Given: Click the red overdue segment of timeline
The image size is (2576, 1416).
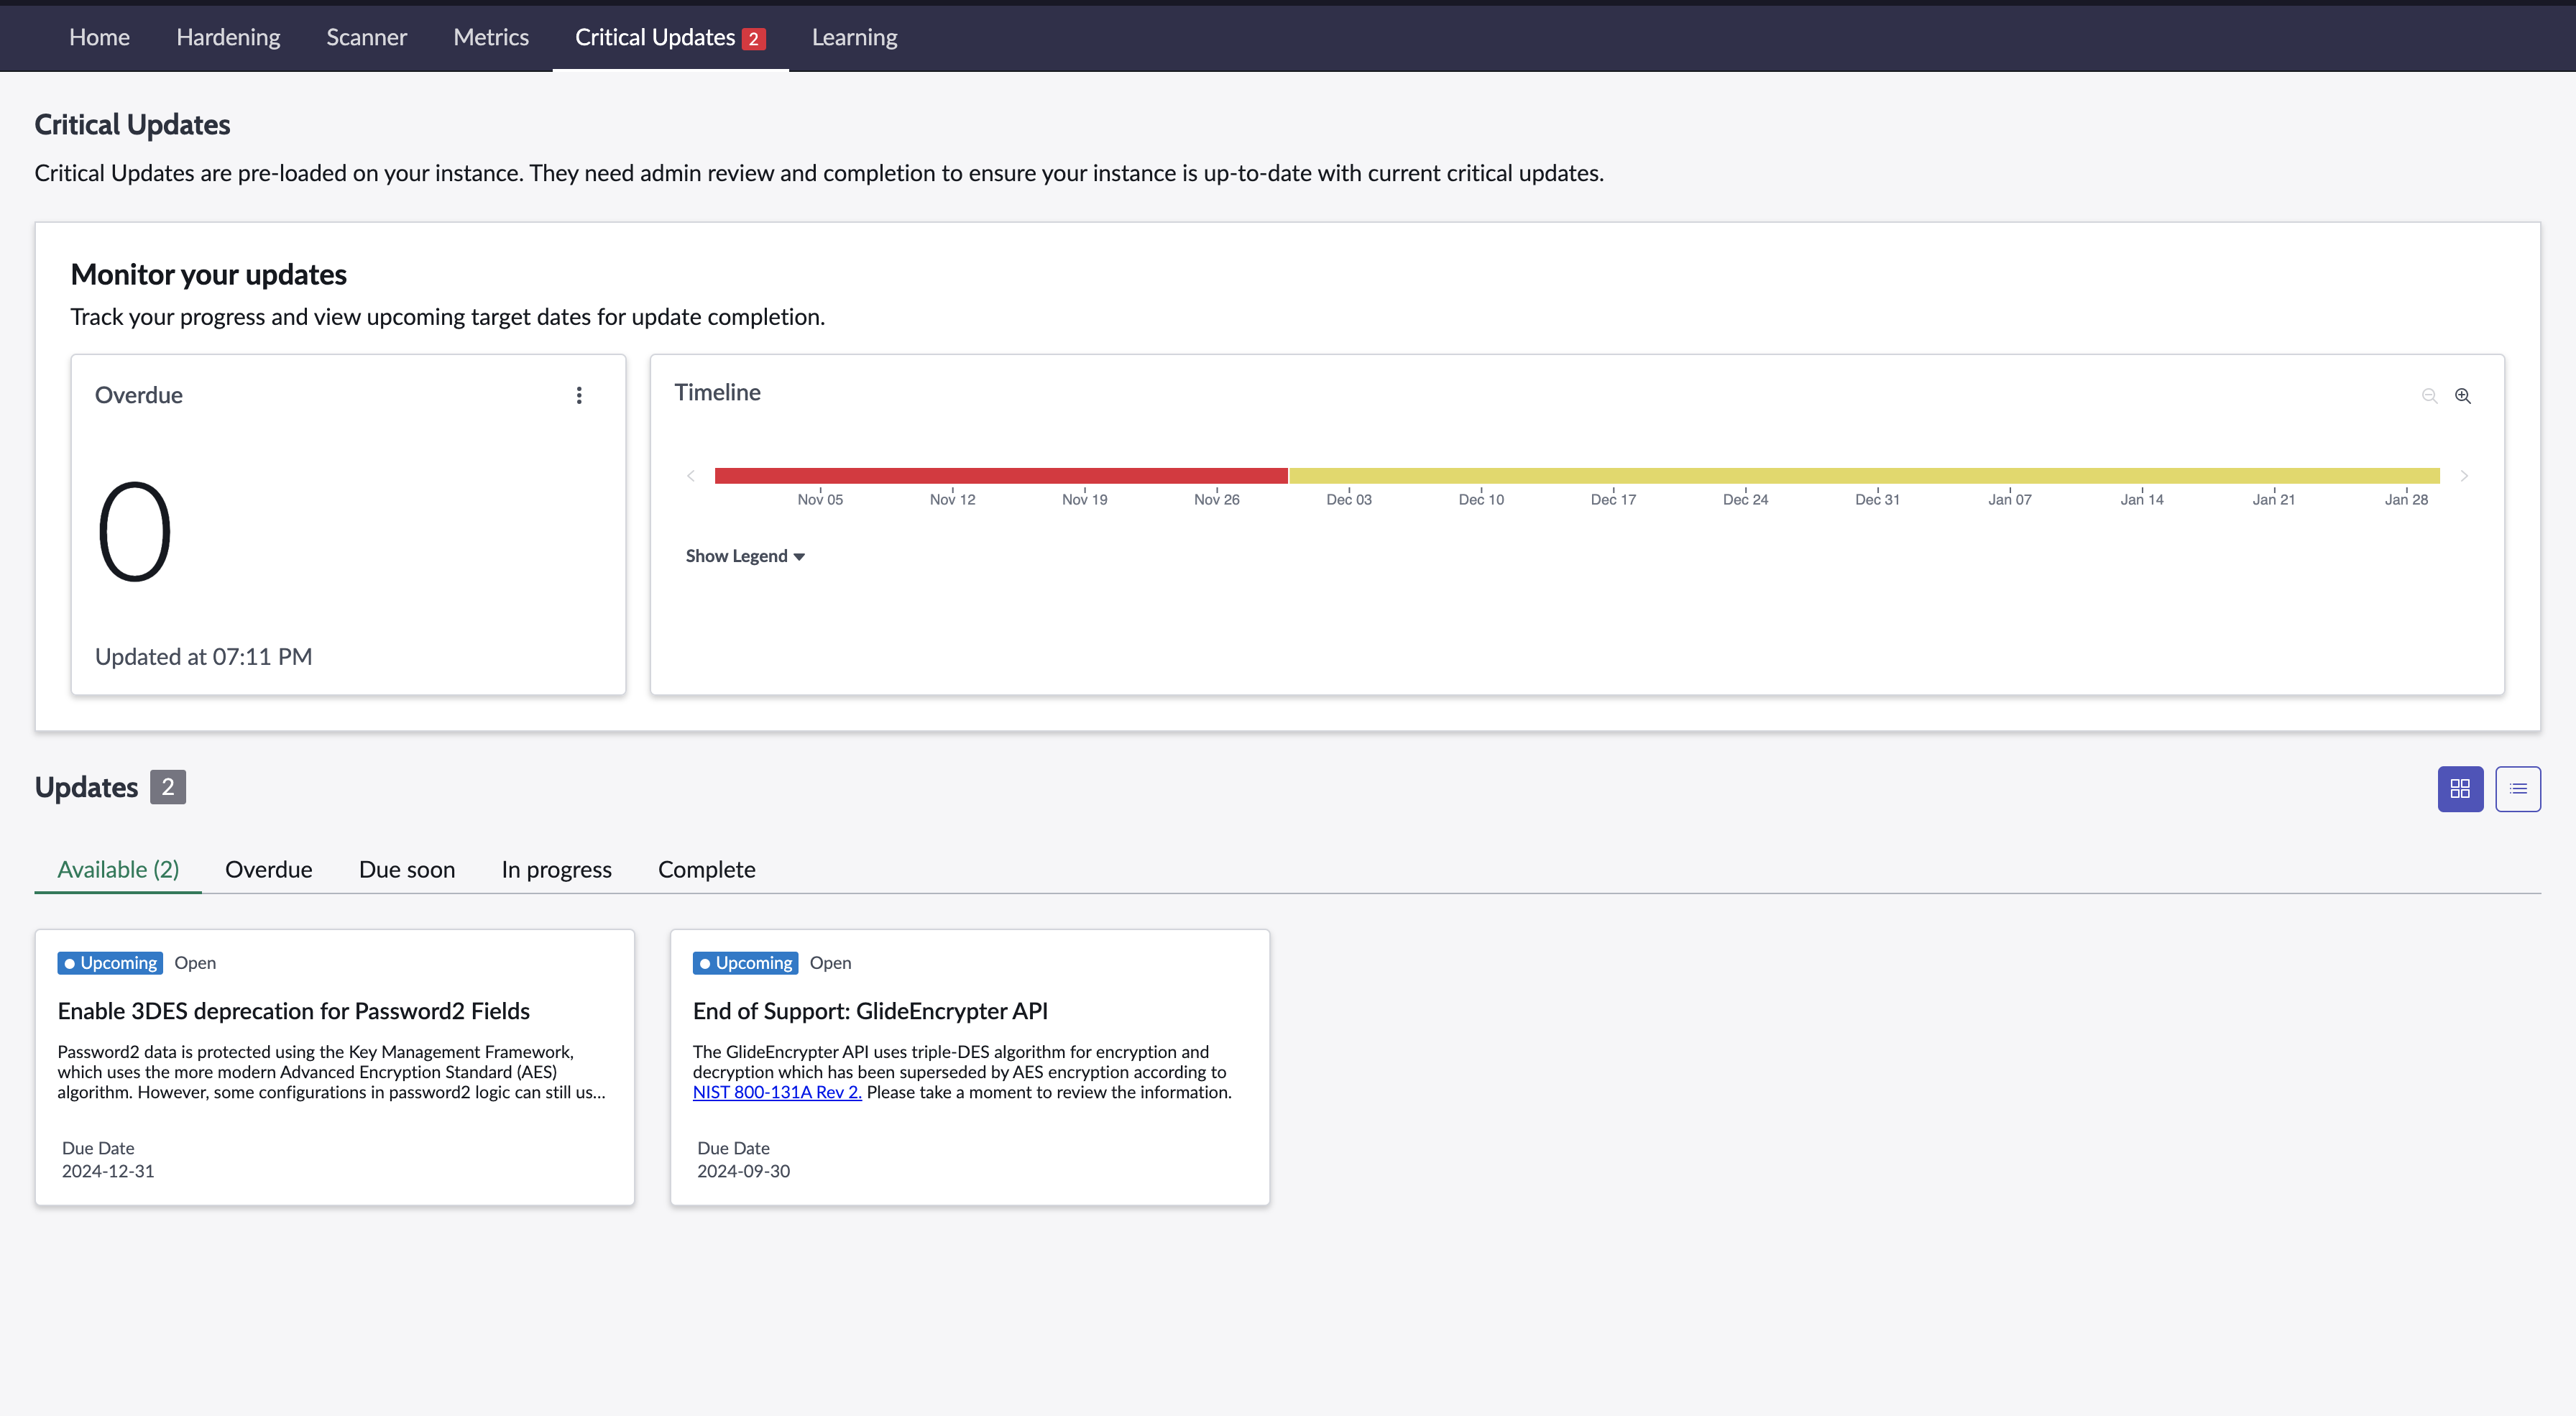Looking at the screenshot, I should pyautogui.click(x=1001, y=476).
